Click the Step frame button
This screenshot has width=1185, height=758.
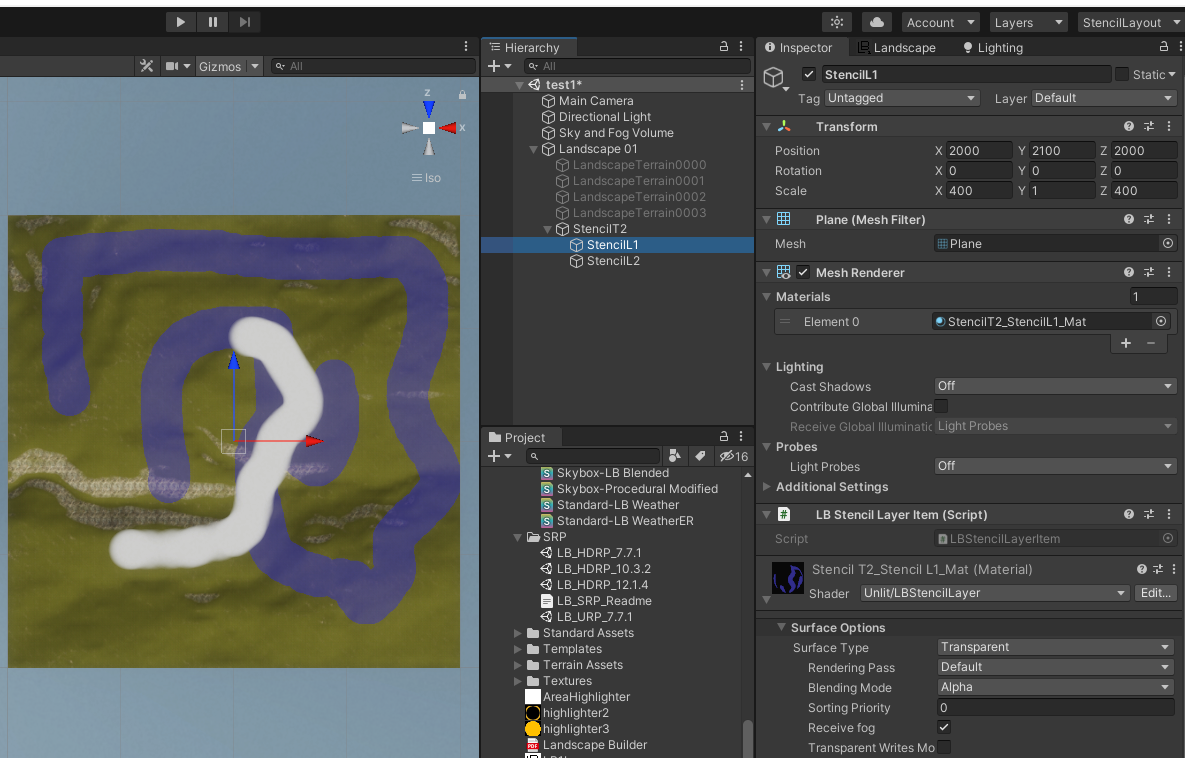coord(243,21)
